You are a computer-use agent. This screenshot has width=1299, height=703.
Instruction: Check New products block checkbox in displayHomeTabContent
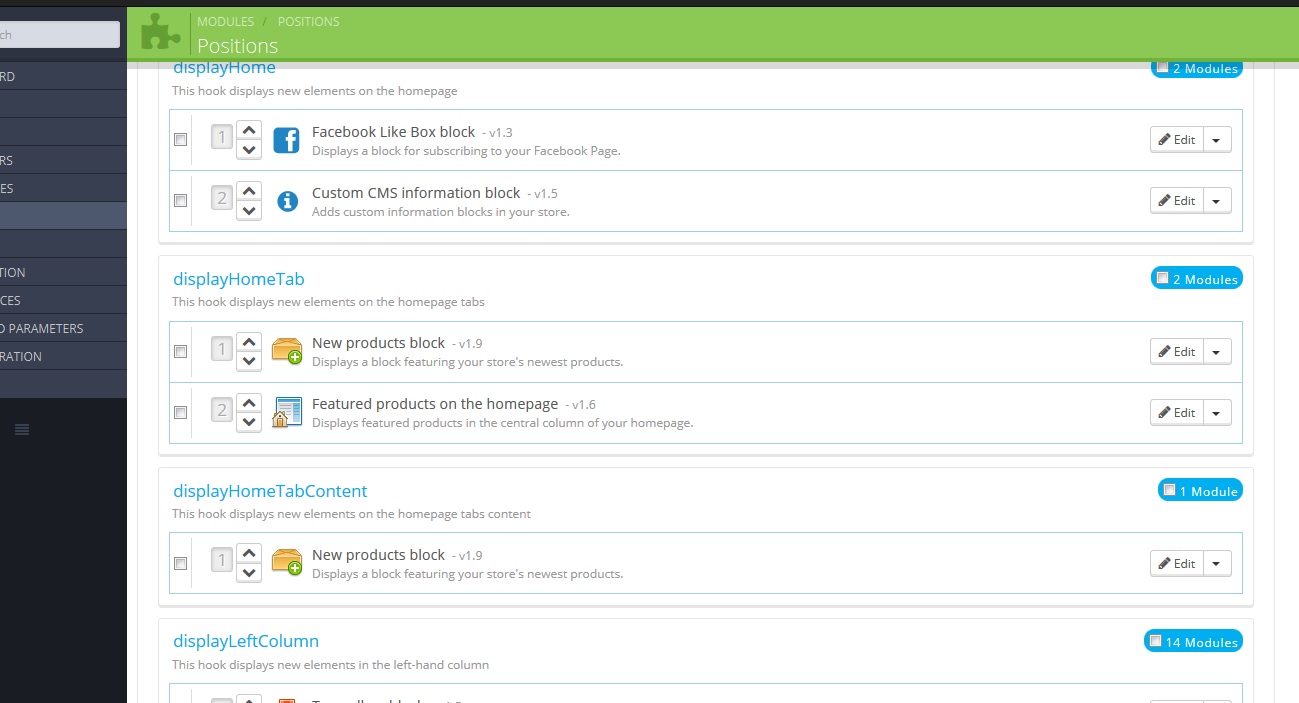[180, 564]
